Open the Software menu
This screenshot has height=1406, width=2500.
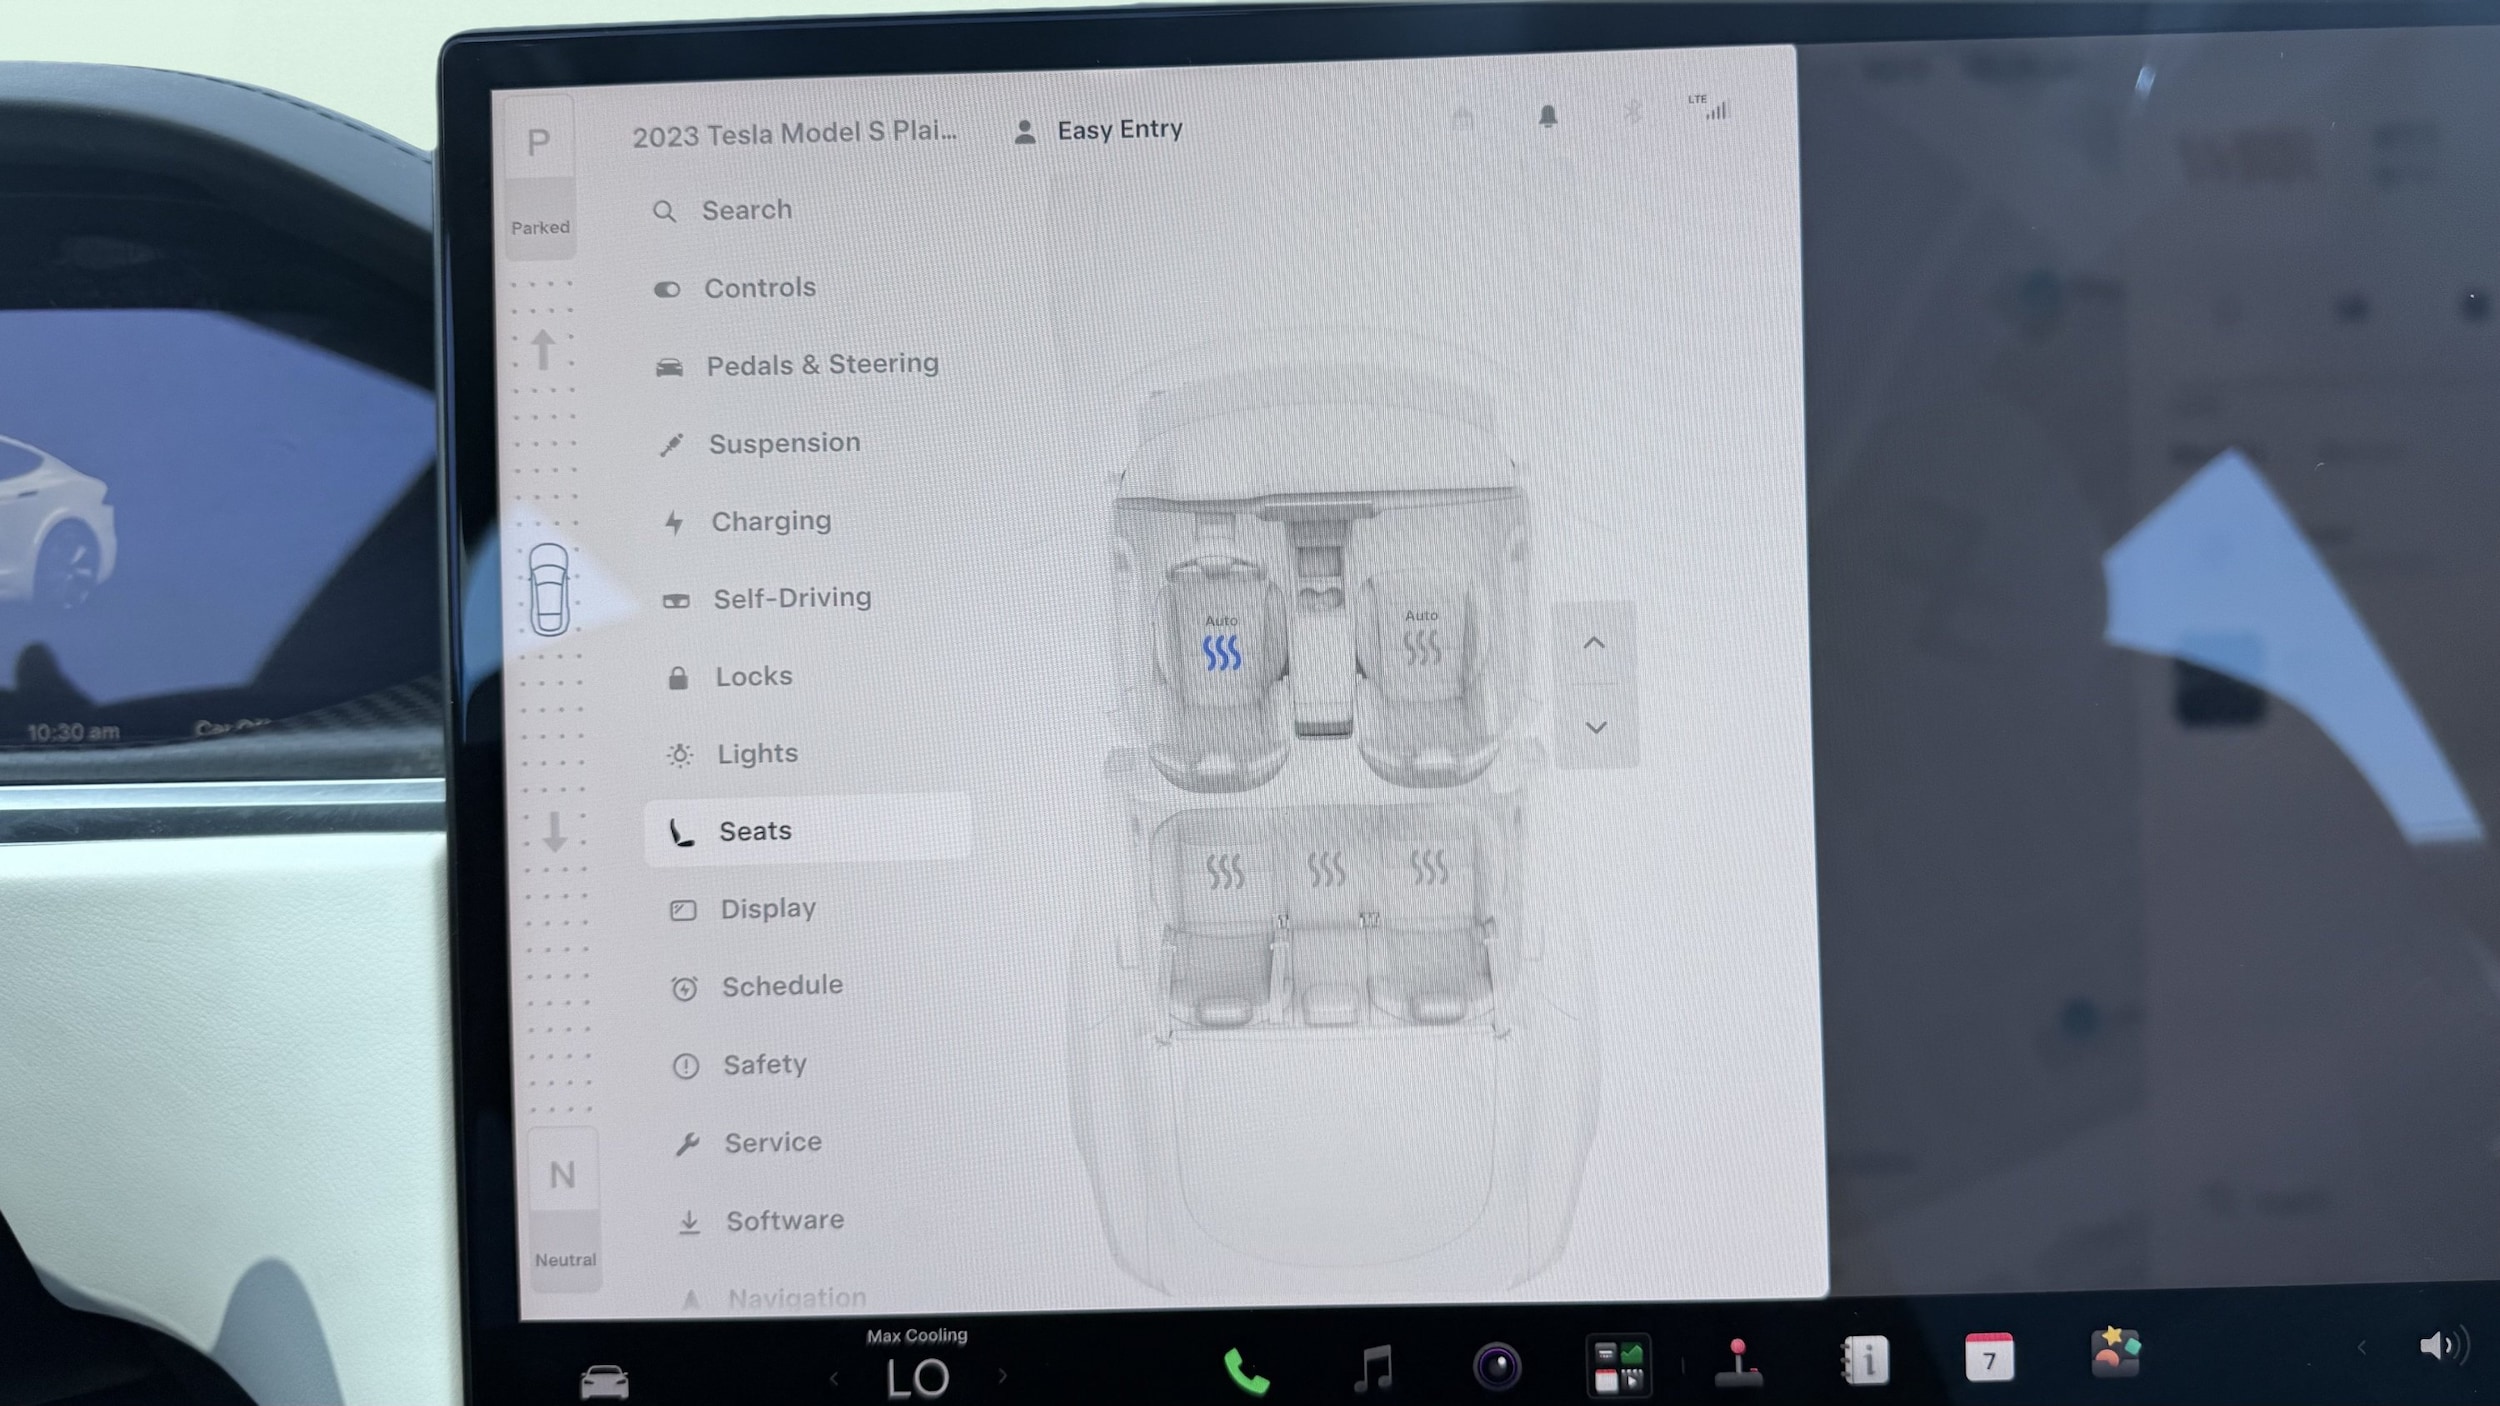pos(761,1220)
